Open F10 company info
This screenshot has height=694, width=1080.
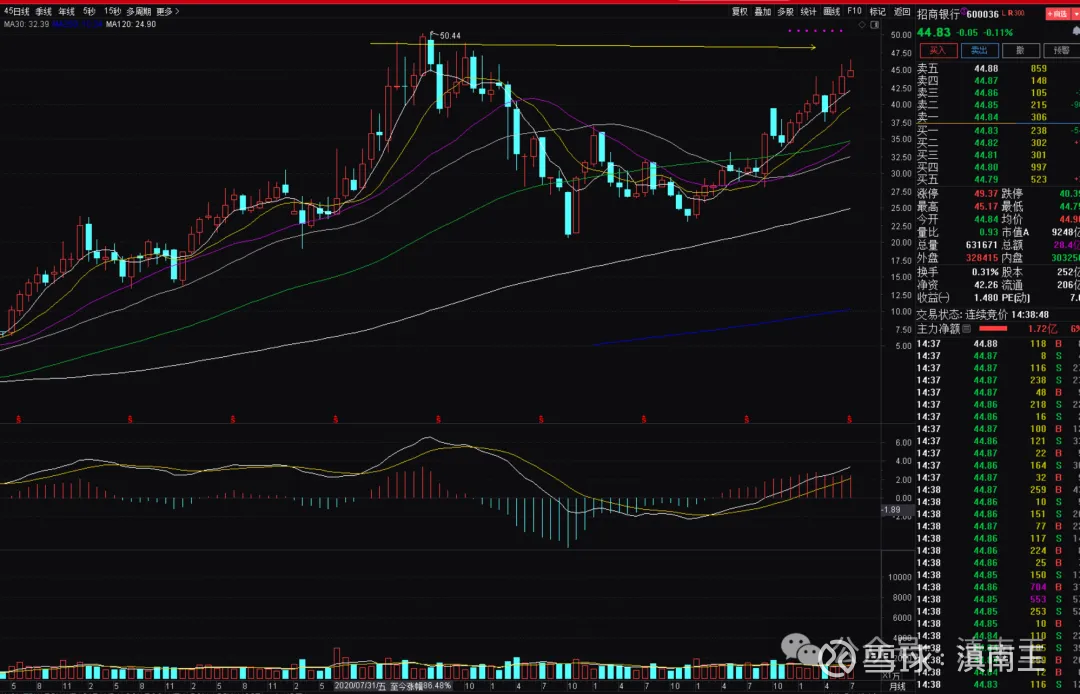(854, 12)
